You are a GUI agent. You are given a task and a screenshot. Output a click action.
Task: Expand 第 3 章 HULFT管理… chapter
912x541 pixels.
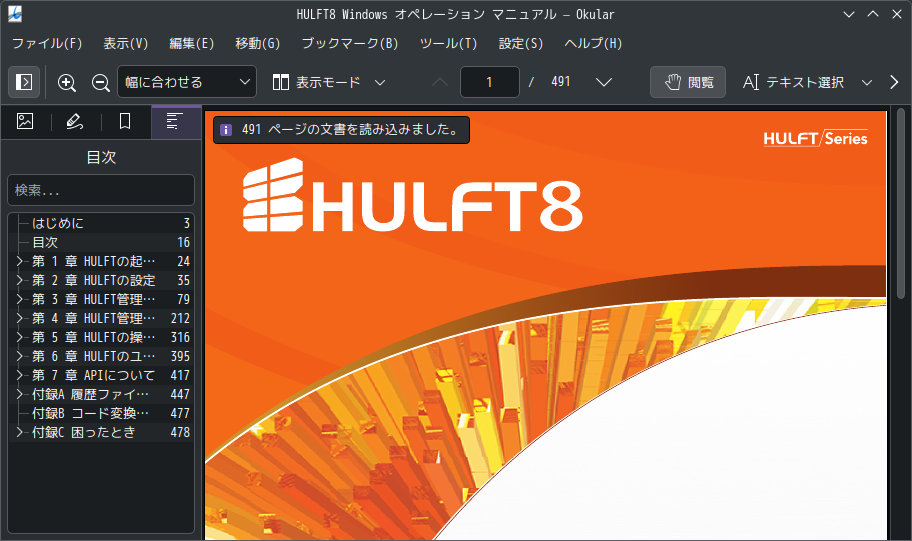click(x=19, y=299)
